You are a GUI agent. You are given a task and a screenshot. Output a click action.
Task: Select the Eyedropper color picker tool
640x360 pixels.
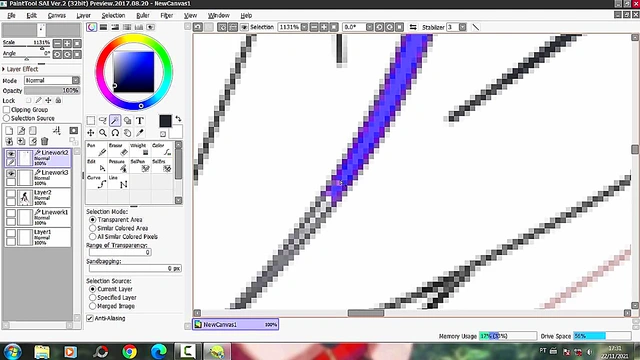click(x=140, y=133)
